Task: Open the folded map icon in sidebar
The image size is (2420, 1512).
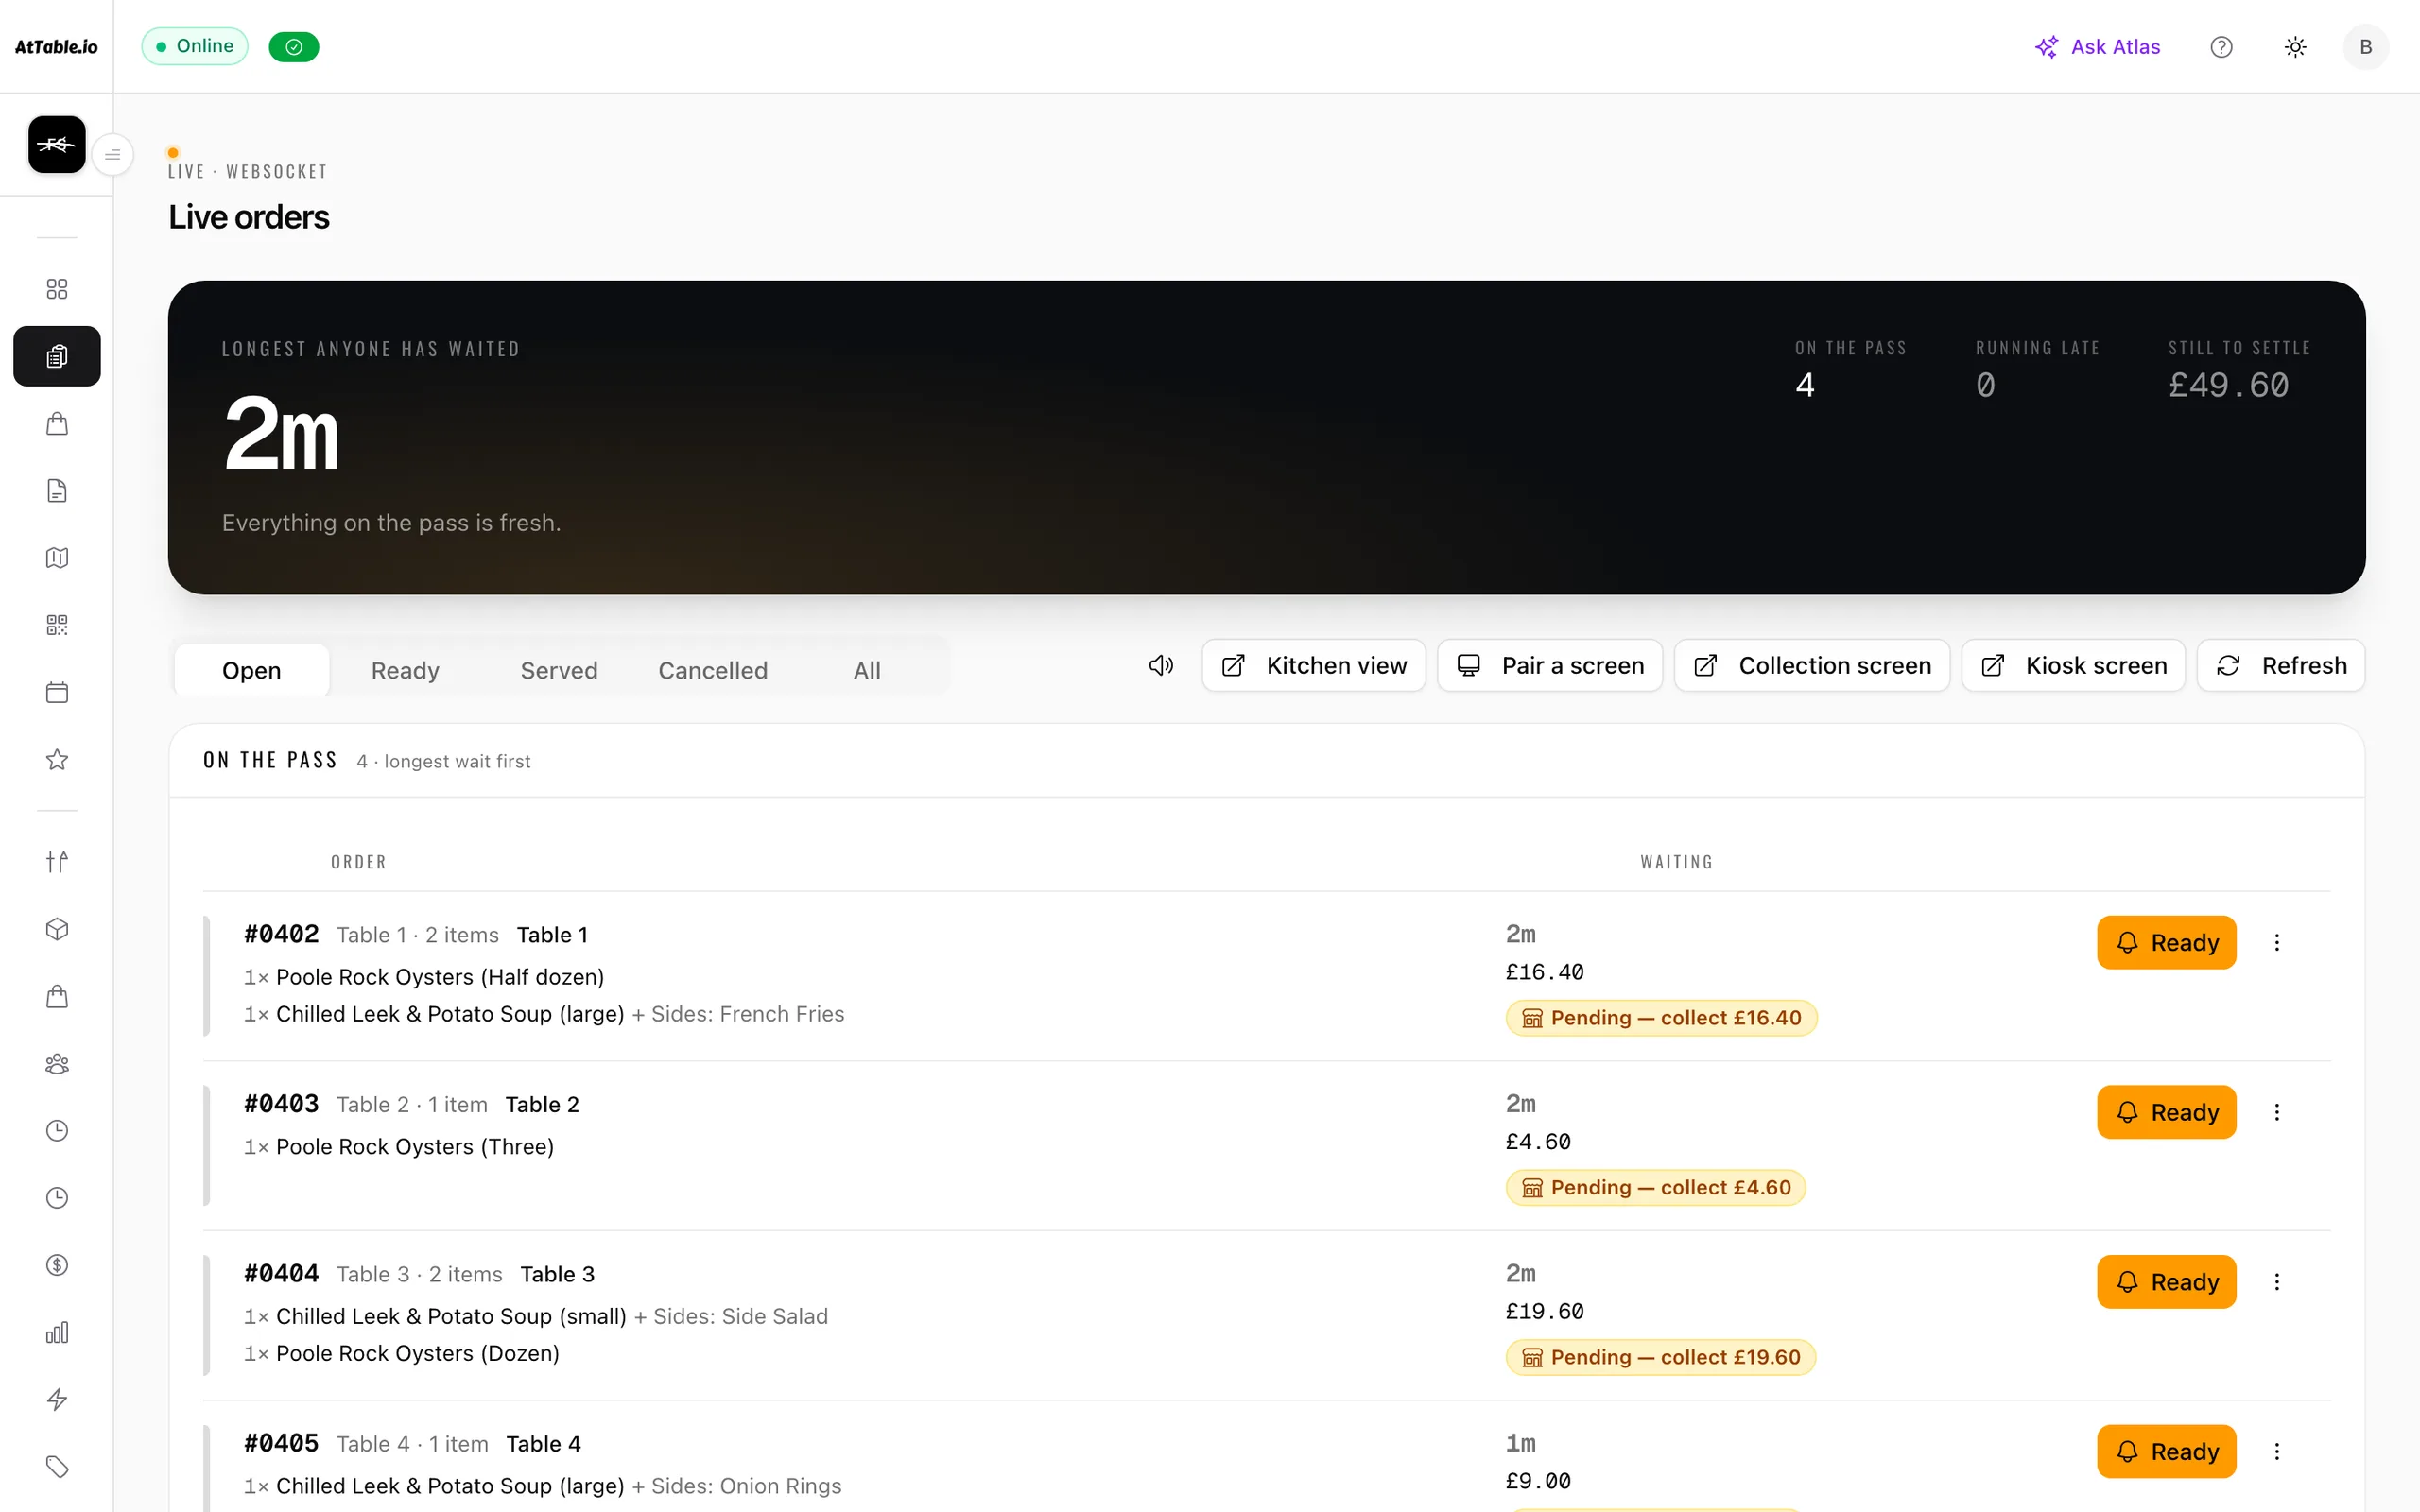Action: click(57, 557)
